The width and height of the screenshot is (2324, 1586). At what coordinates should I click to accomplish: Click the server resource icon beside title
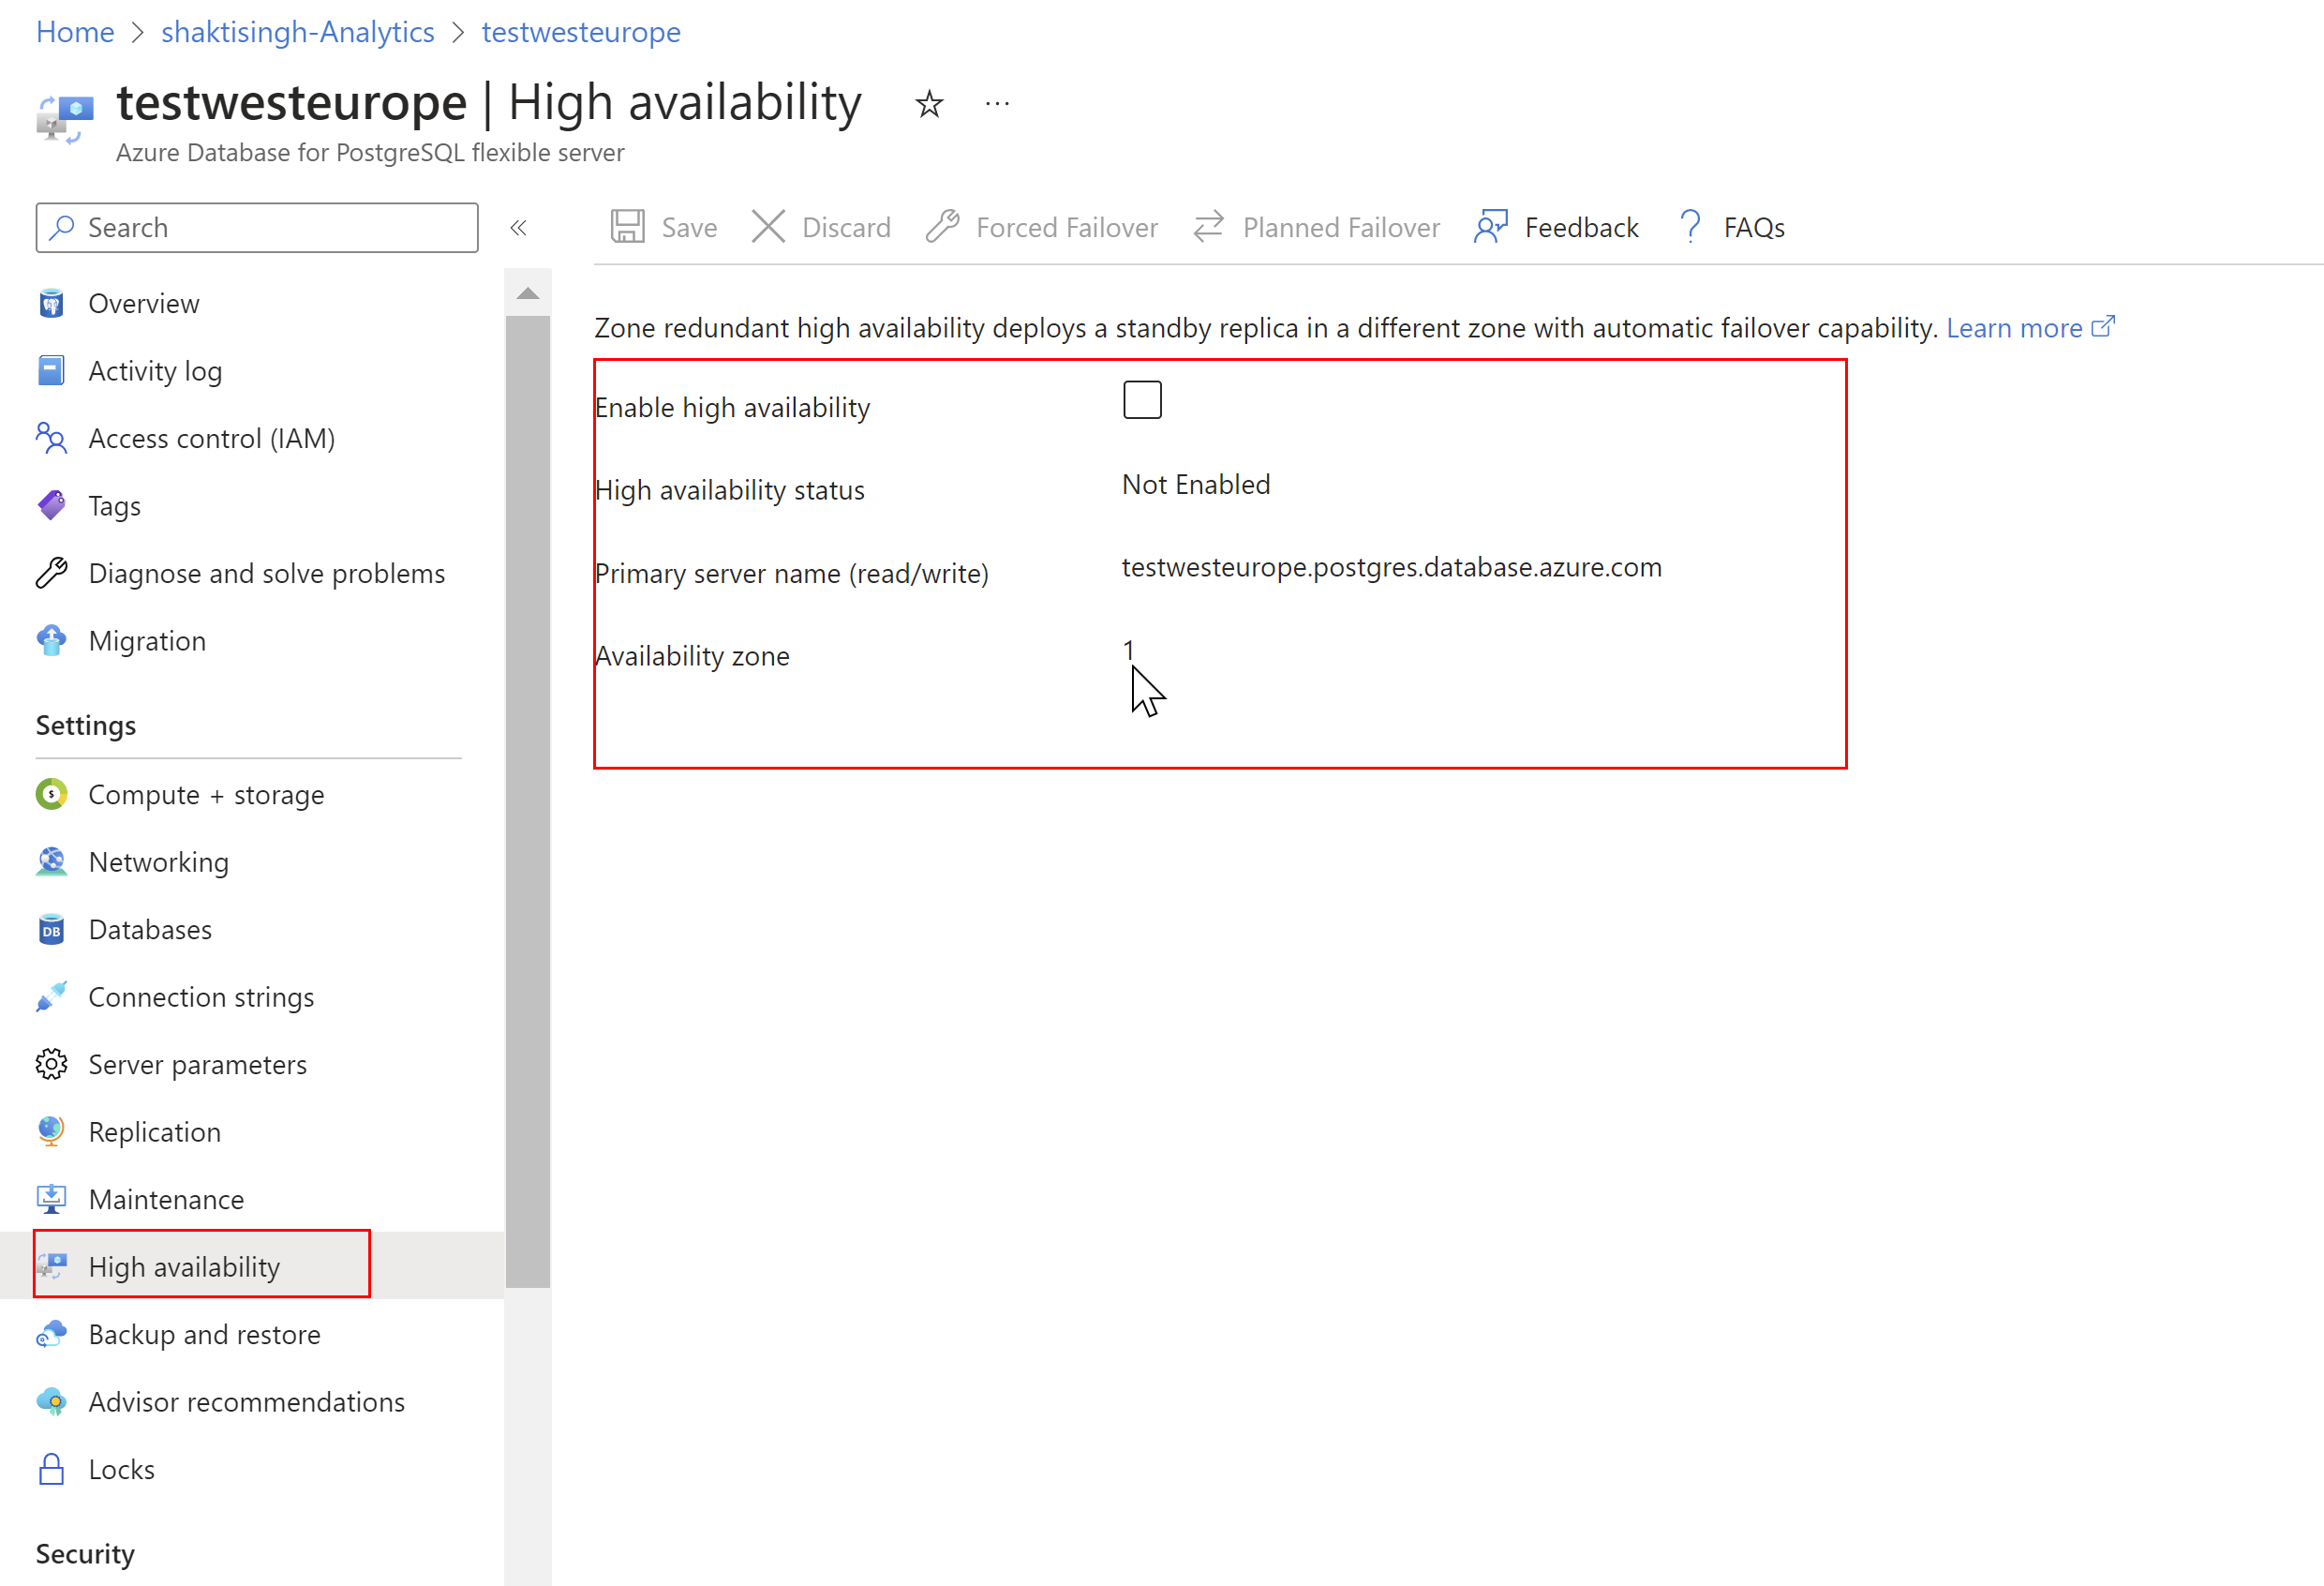[x=65, y=119]
